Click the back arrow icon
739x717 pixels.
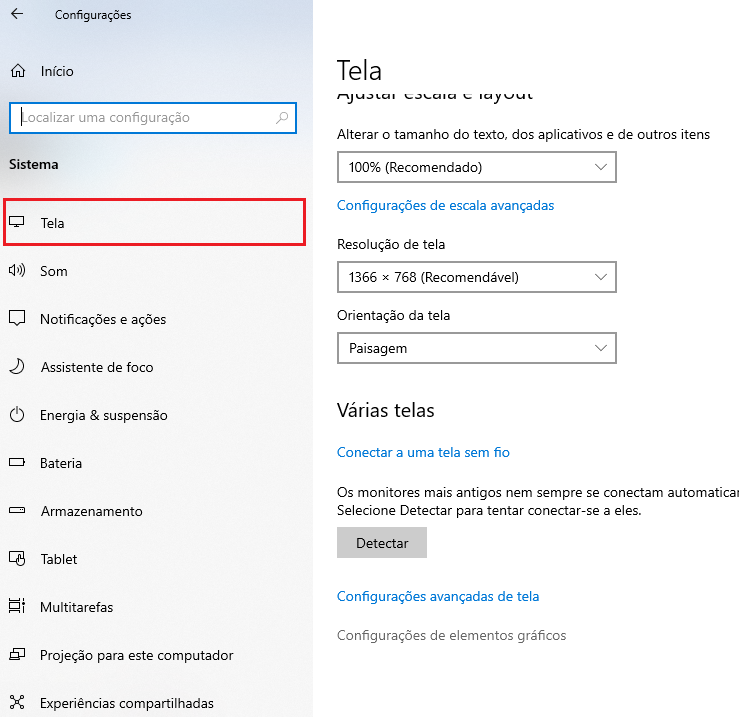[16, 15]
